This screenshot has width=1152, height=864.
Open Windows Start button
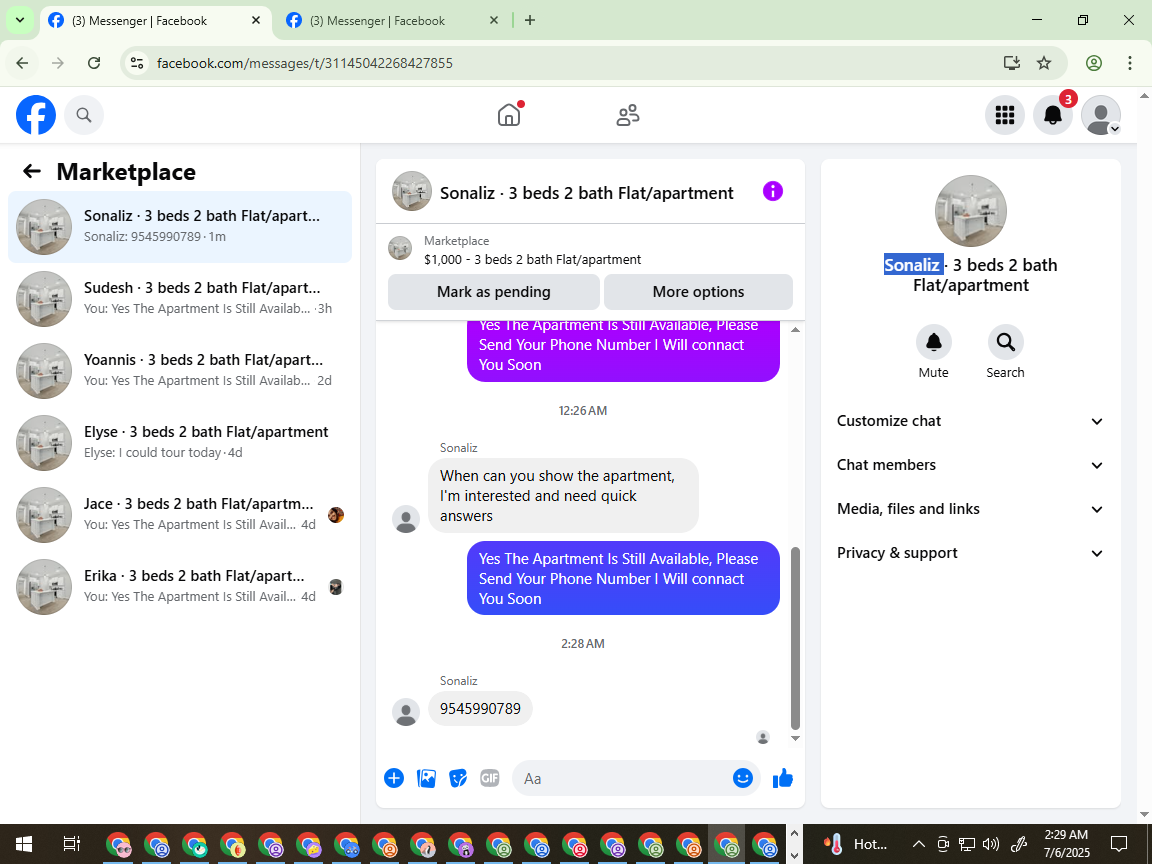(23, 843)
